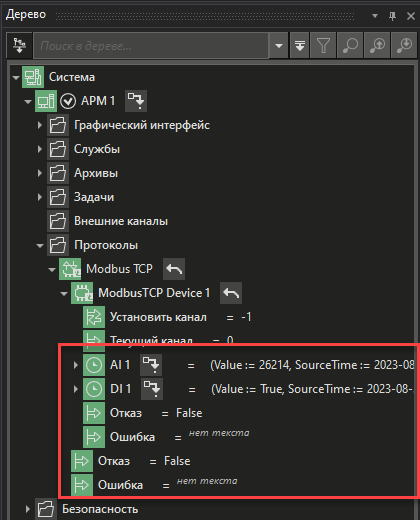Collapse the Система node
Viewport: 420px width, 520px height.
[x=16, y=77]
